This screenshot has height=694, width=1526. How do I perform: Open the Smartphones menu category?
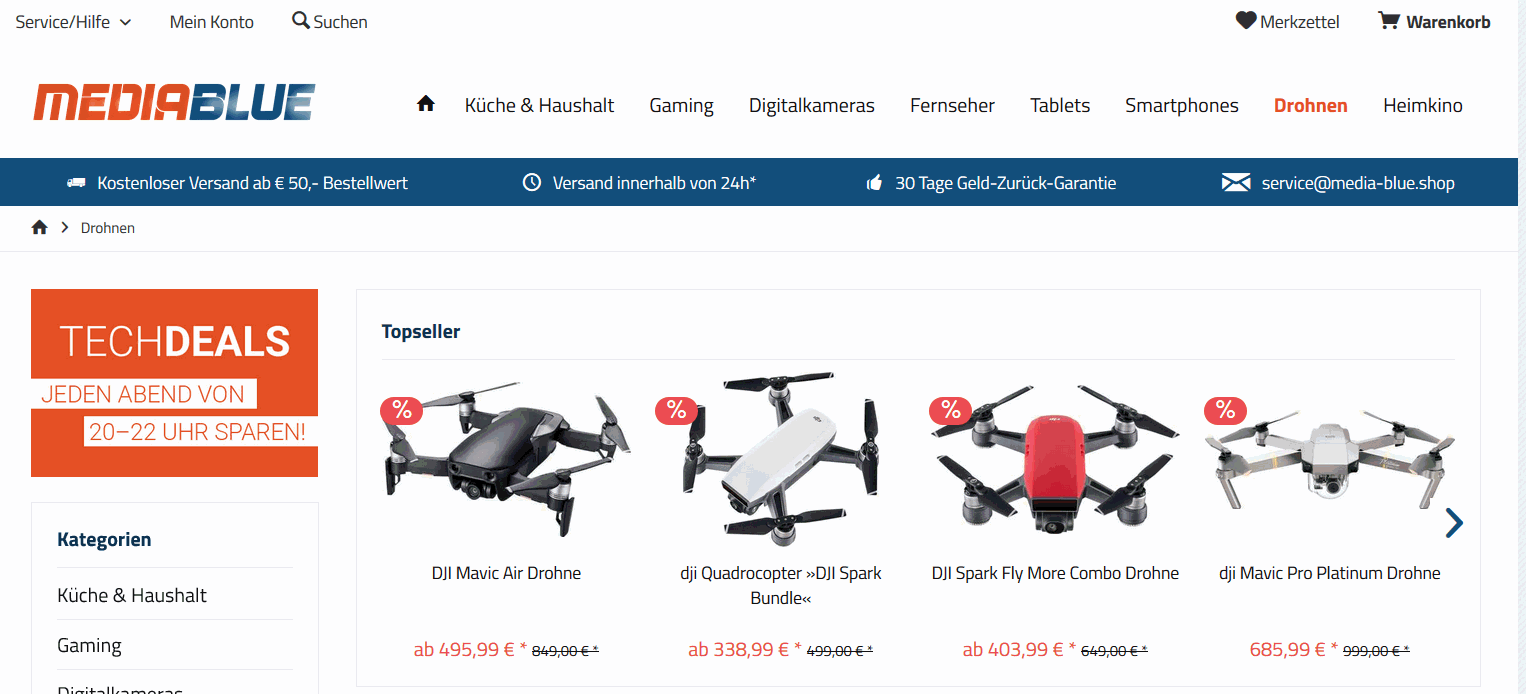(1181, 105)
